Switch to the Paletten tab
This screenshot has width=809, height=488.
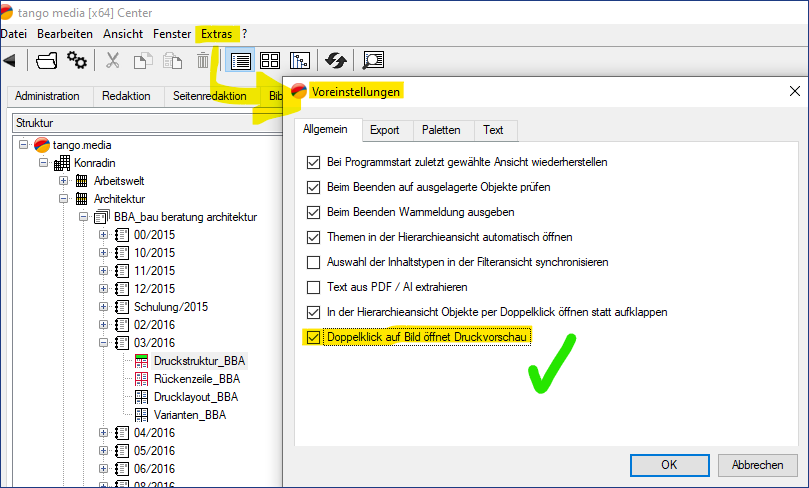[x=441, y=130]
